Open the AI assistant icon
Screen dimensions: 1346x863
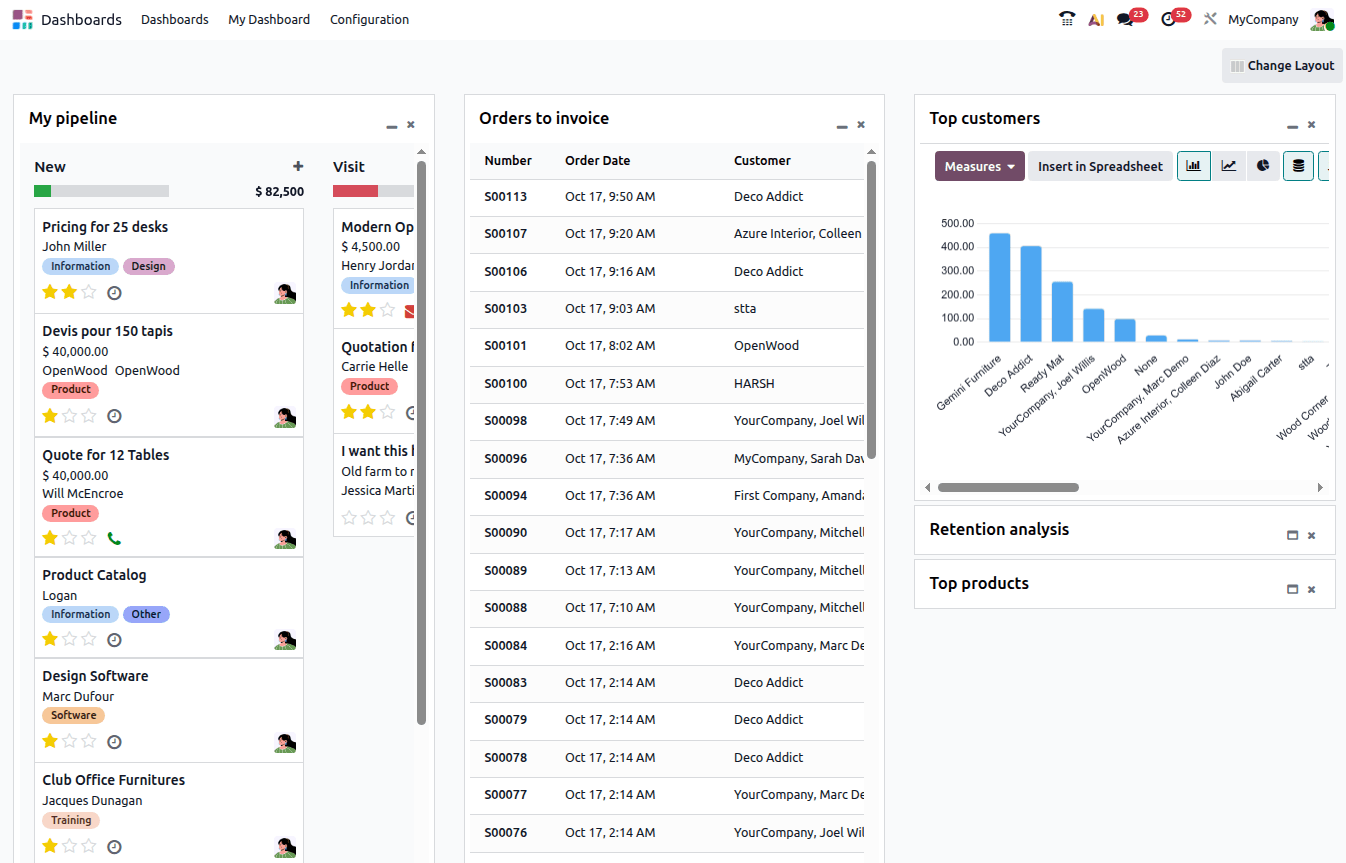(1095, 19)
